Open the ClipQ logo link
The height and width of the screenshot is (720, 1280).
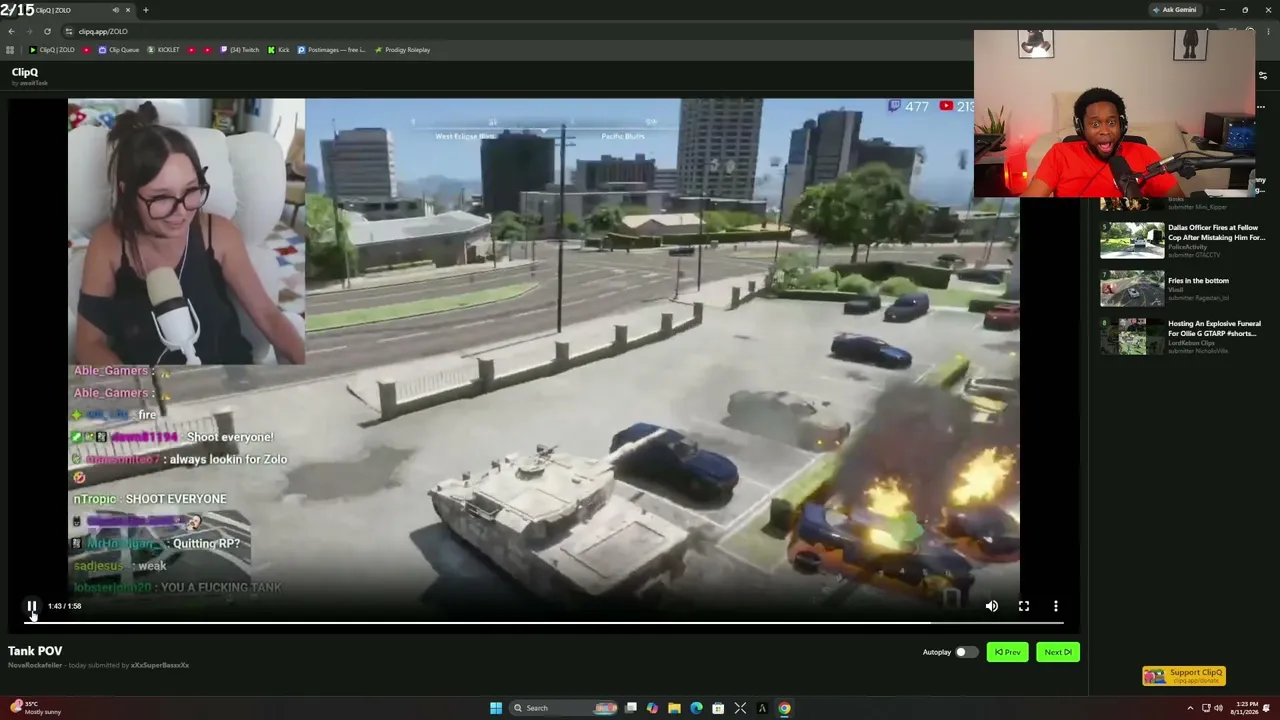coord(25,72)
